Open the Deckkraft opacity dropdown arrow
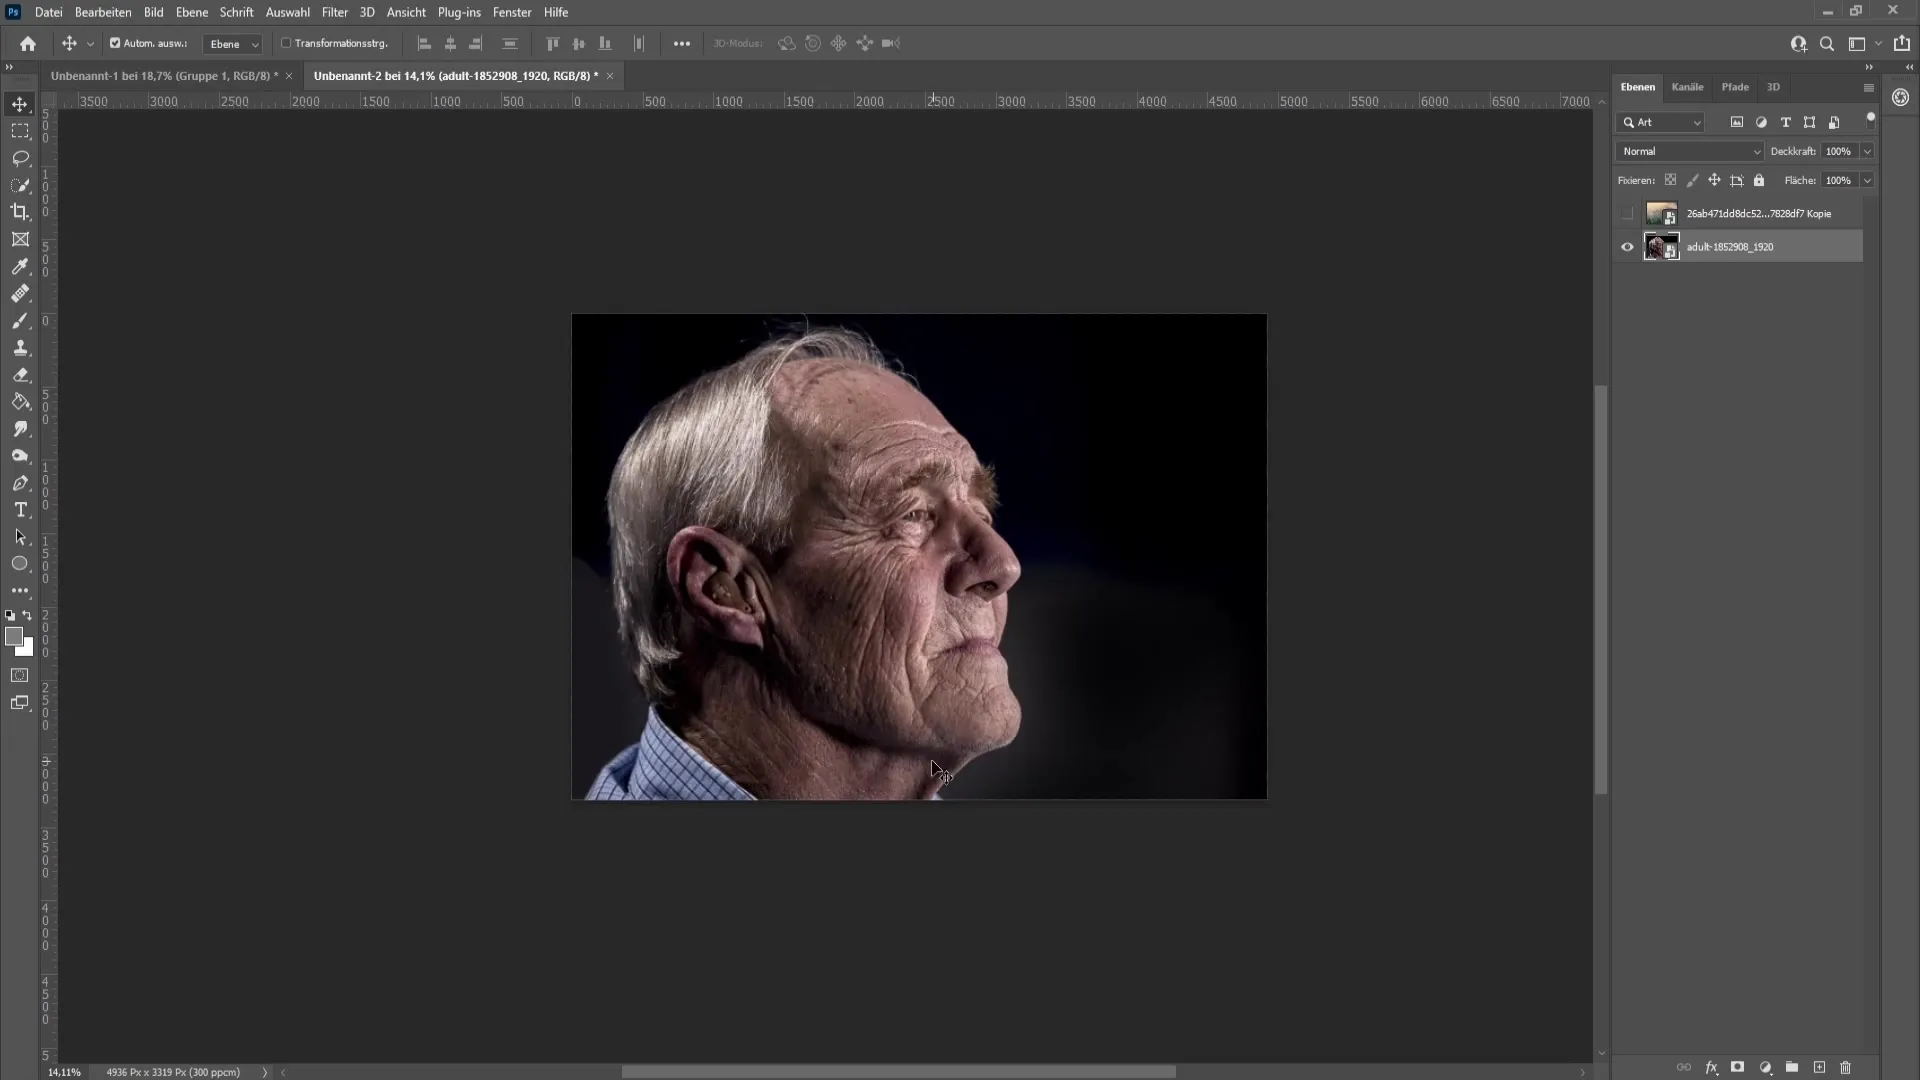Screen dimensions: 1920x1080 1867,151
